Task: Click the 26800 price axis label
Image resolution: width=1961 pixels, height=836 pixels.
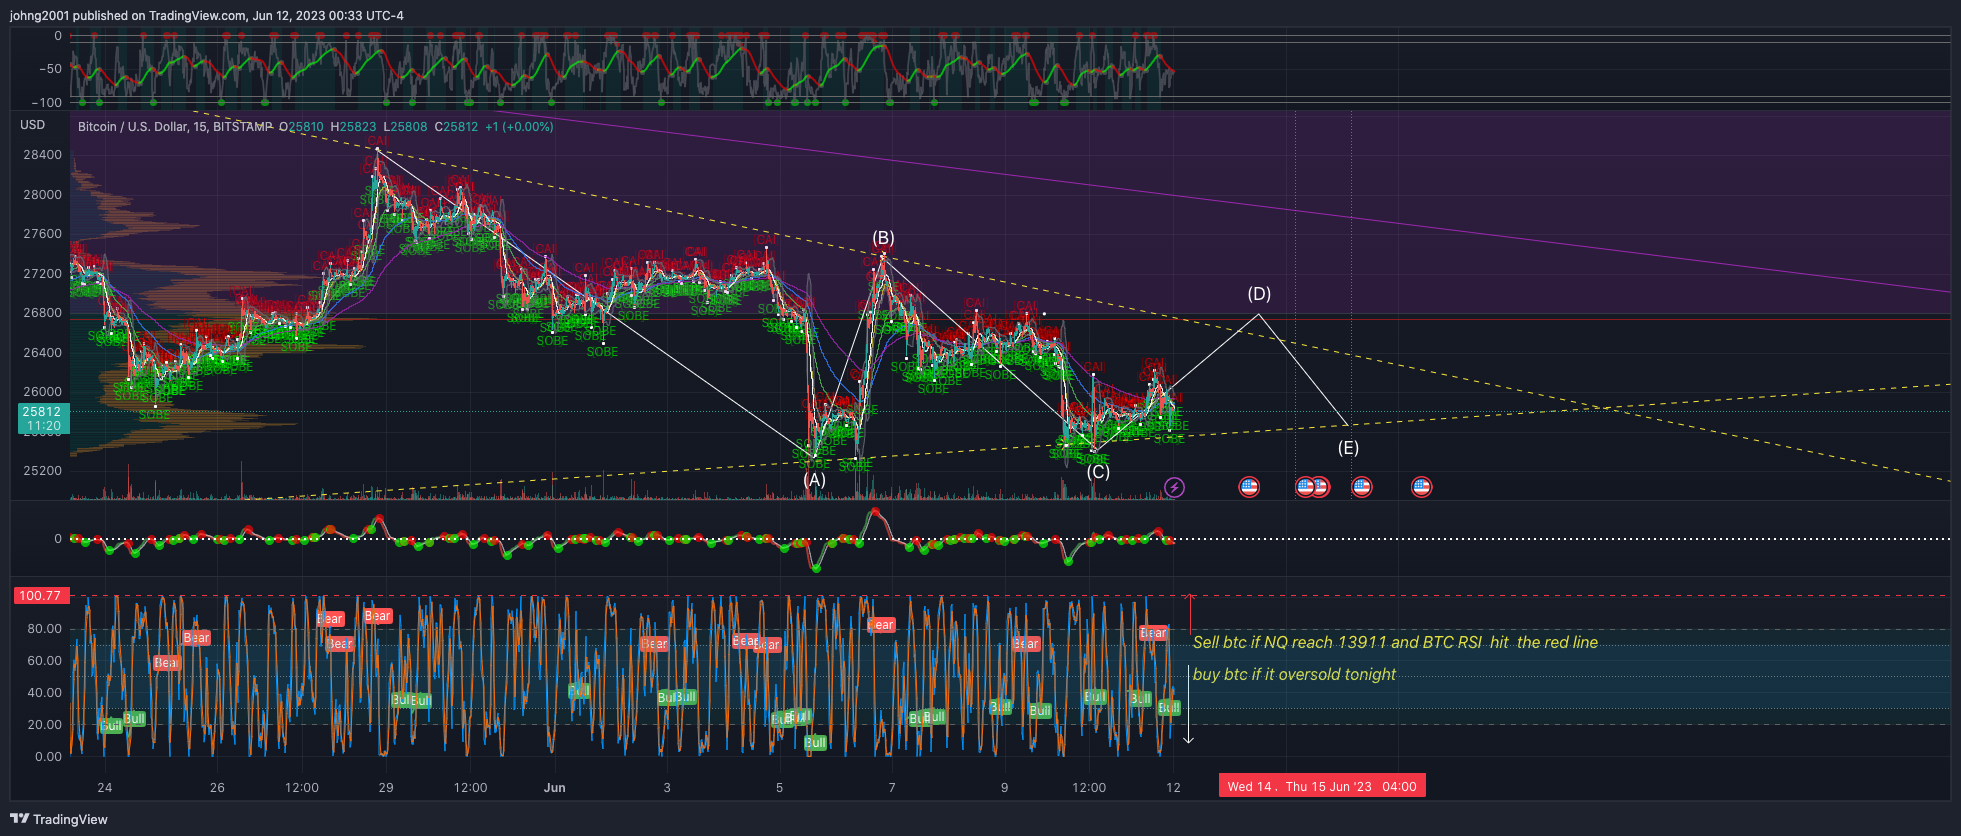Action: (42, 313)
